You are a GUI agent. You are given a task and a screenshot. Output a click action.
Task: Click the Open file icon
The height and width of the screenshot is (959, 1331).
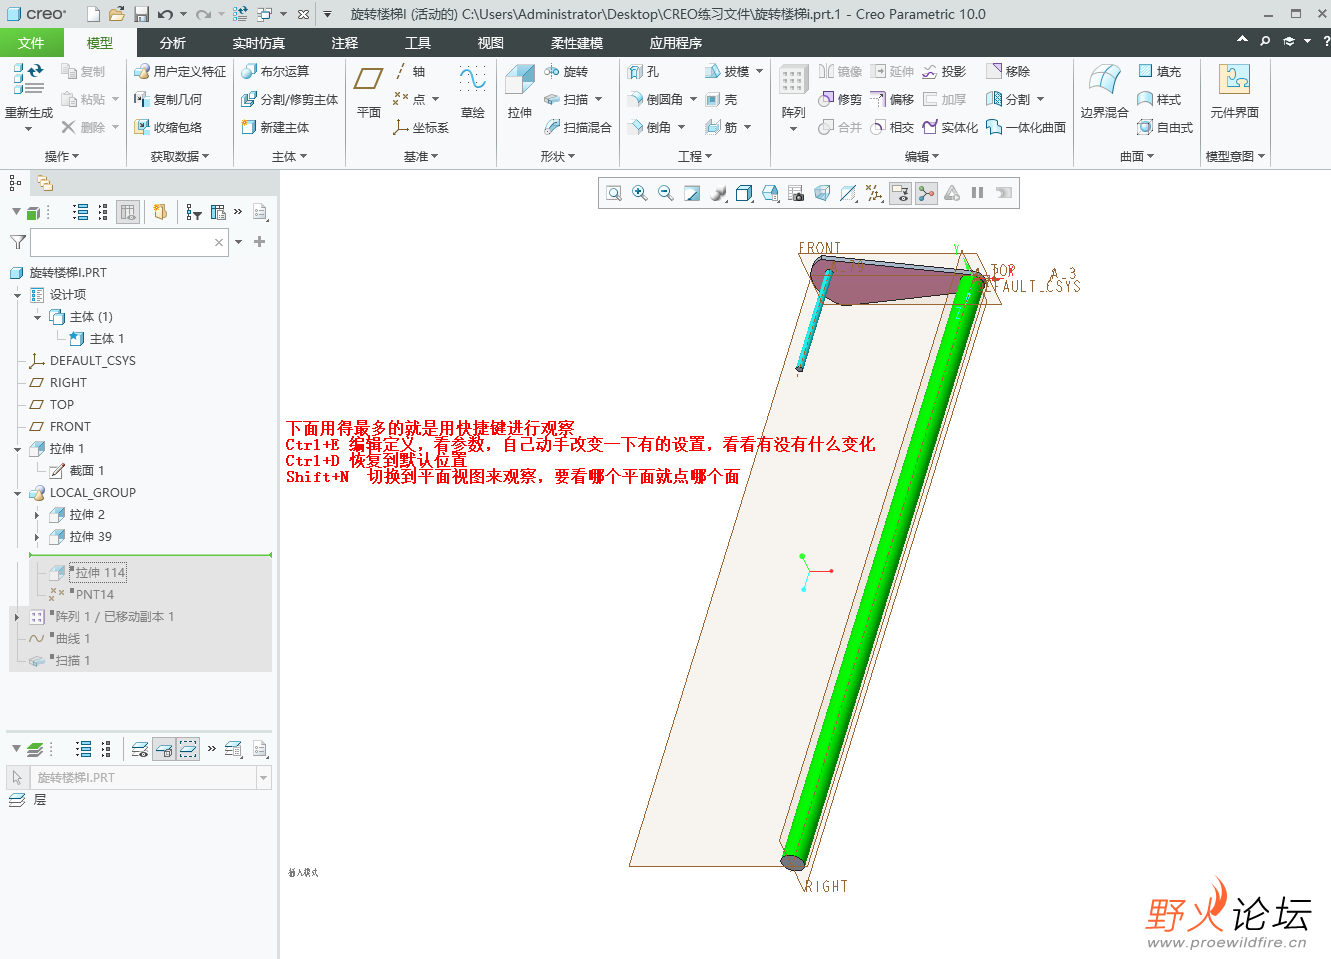tap(117, 14)
